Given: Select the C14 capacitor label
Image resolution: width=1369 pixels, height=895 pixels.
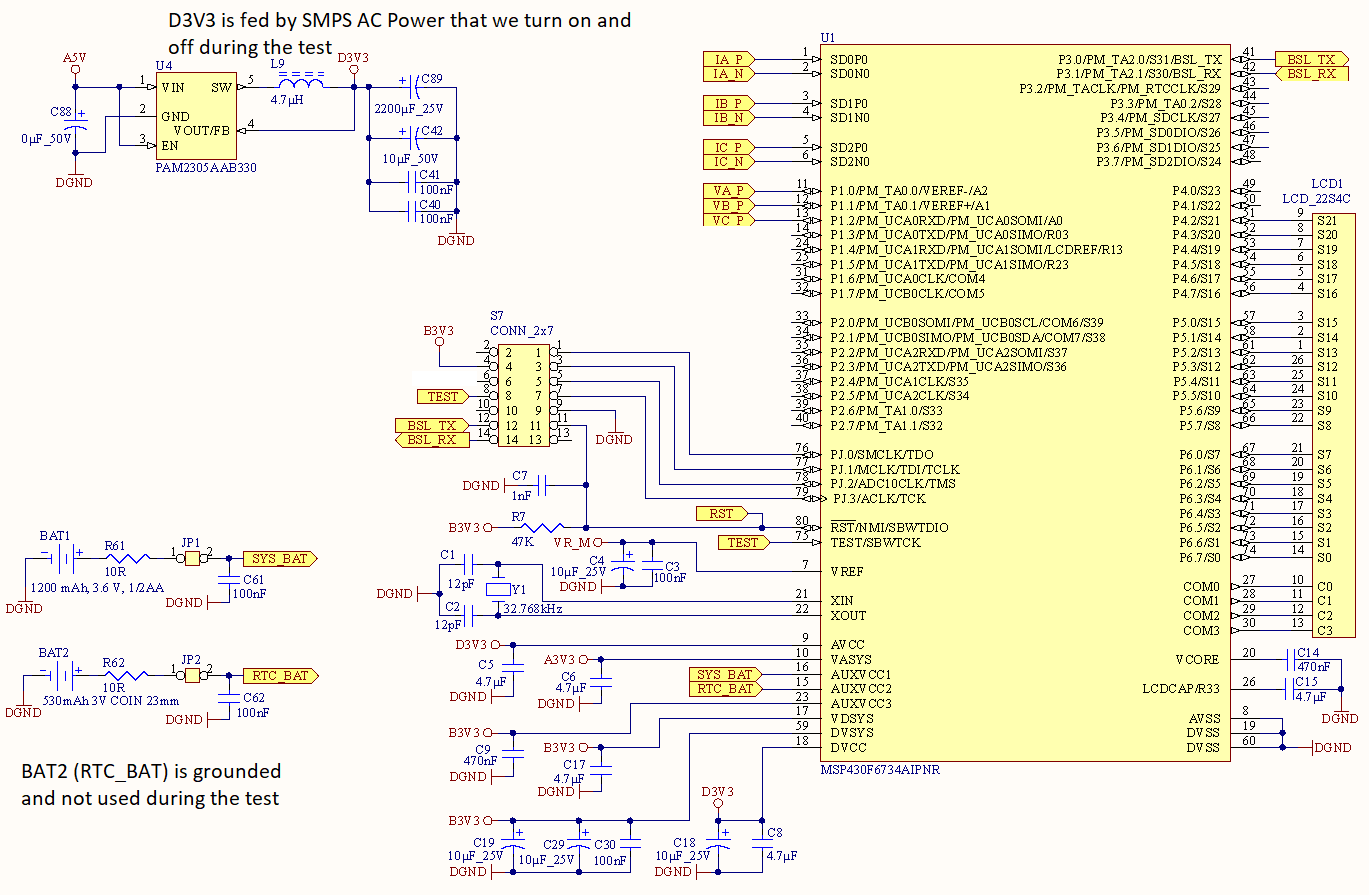Looking at the screenshot, I should pos(1308,653).
